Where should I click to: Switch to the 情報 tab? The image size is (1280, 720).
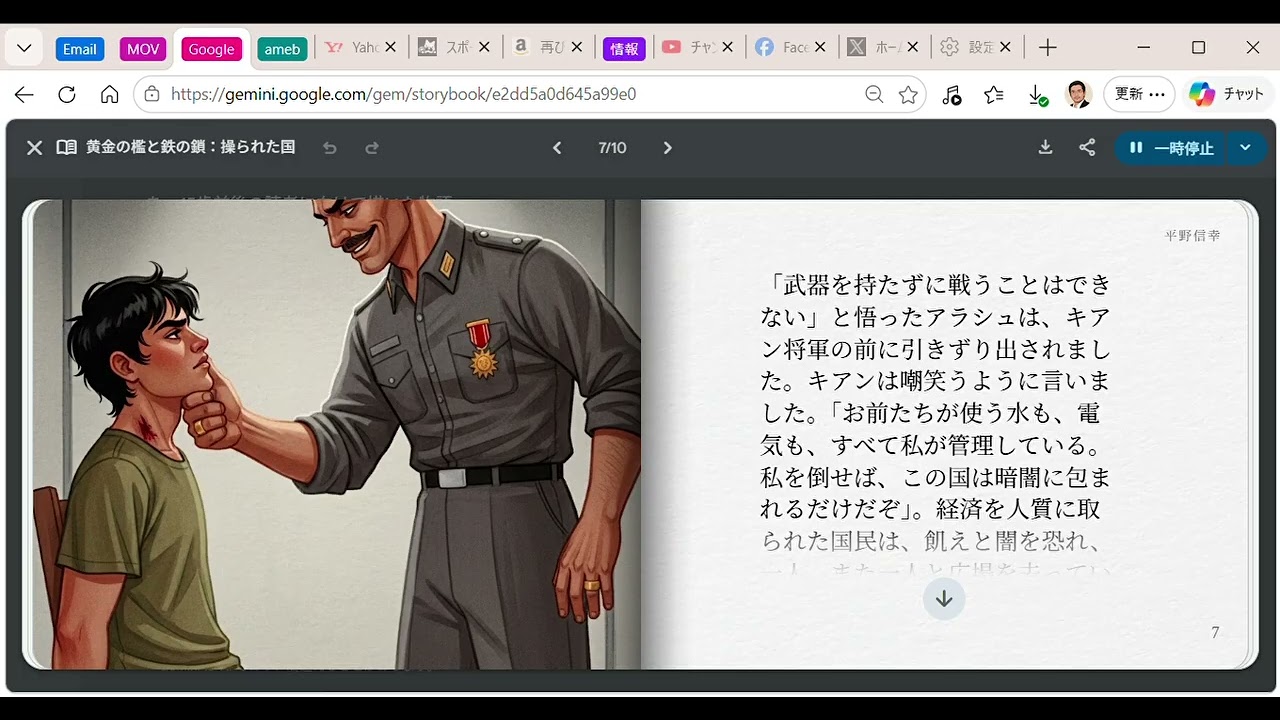coord(624,49)
